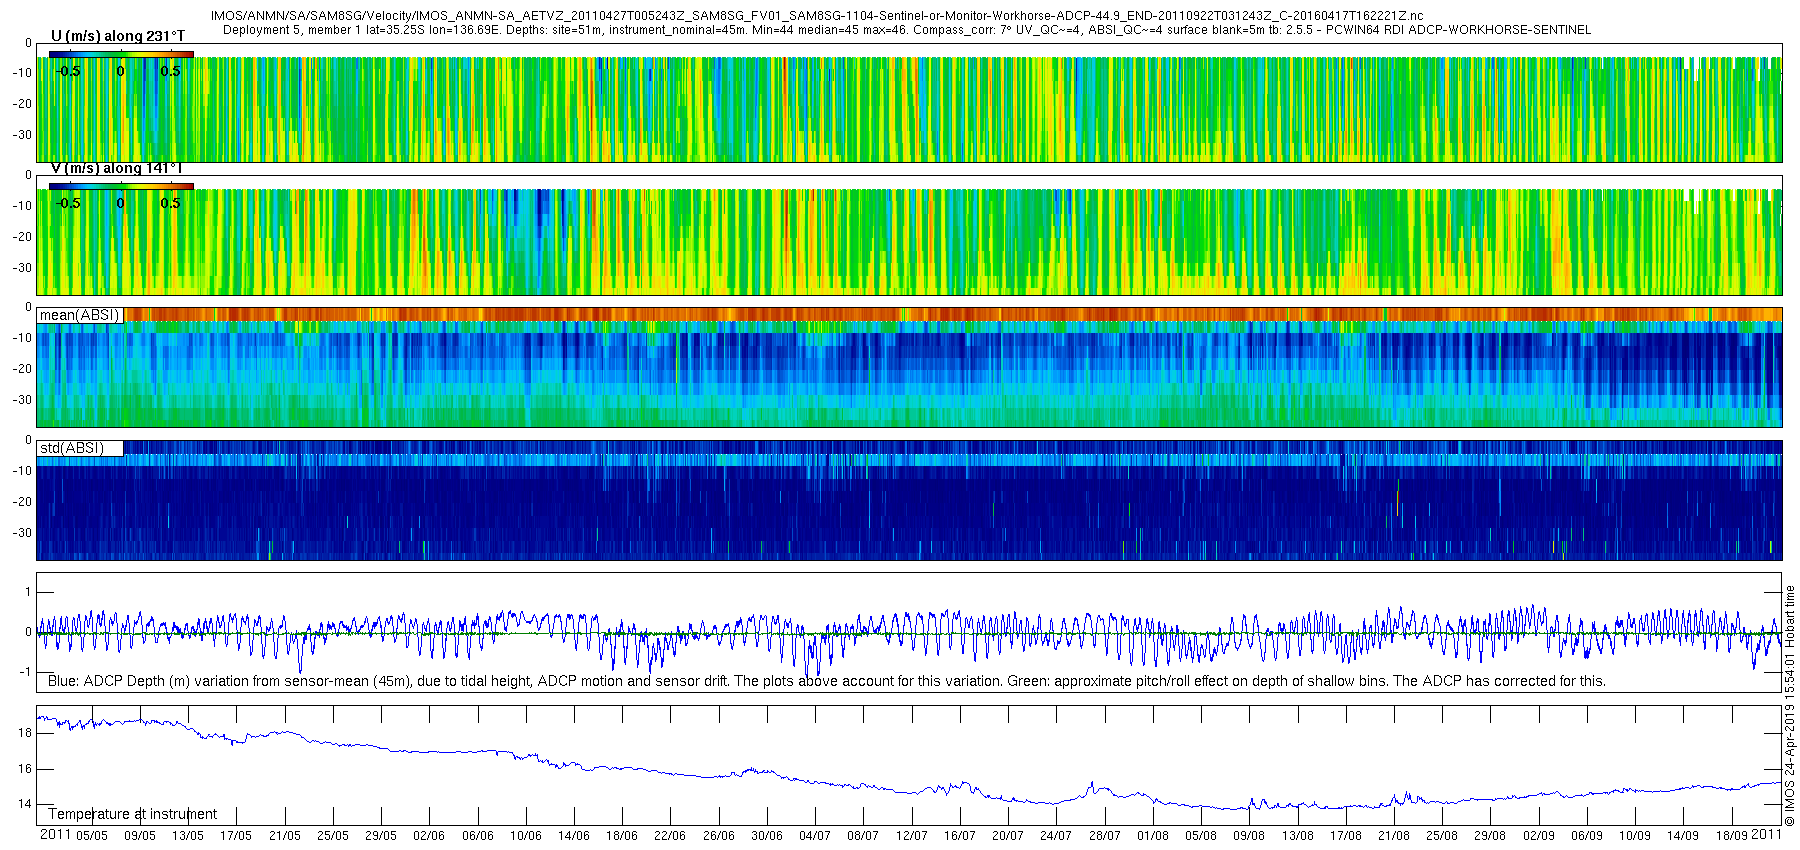Click the 30/06 date tick on time axis
The height and width of the screenshot is (850, 1800).
point(767,836)
